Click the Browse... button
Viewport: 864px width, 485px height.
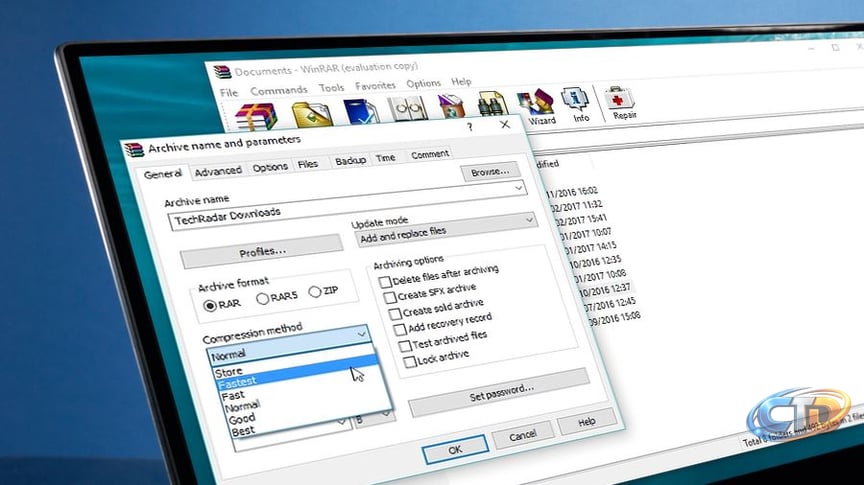click(x=490, y=171)
